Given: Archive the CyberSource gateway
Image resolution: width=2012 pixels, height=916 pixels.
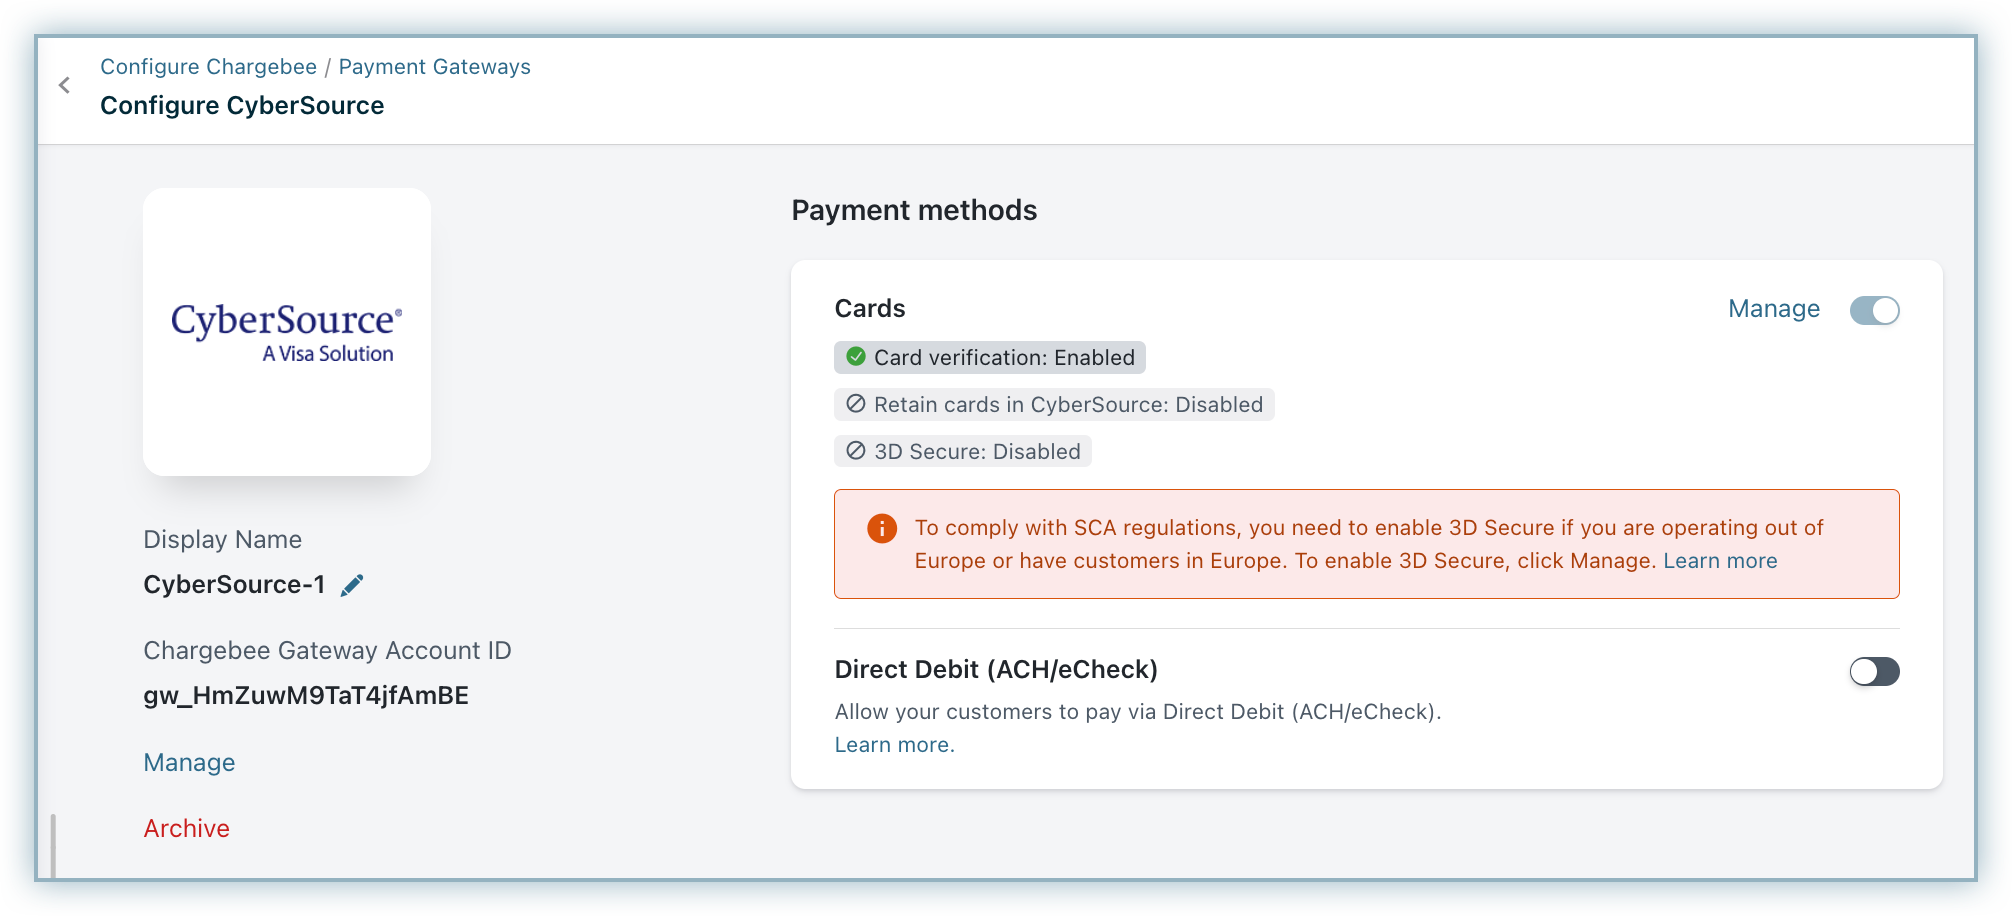Looking at the screenshot, I should [x=186, y=828].
